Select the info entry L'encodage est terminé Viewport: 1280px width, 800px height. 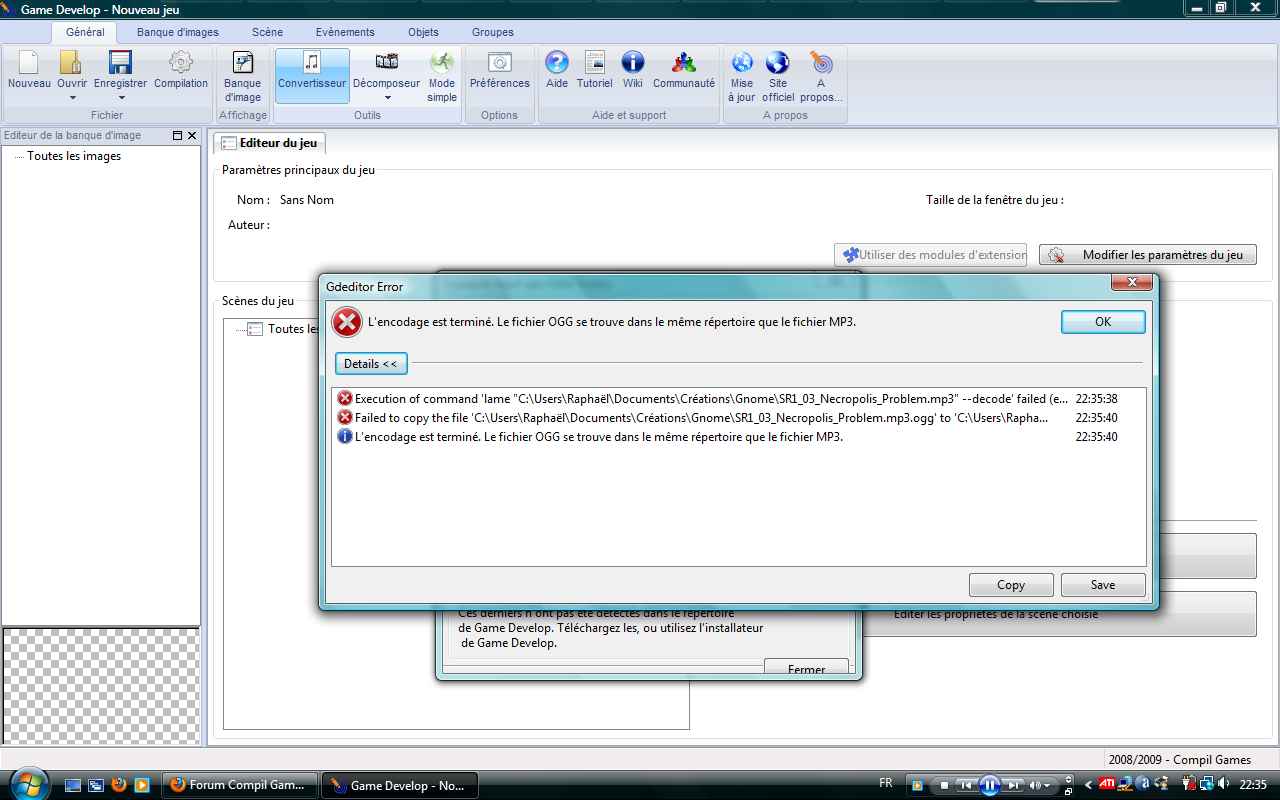tap(727, 437)
